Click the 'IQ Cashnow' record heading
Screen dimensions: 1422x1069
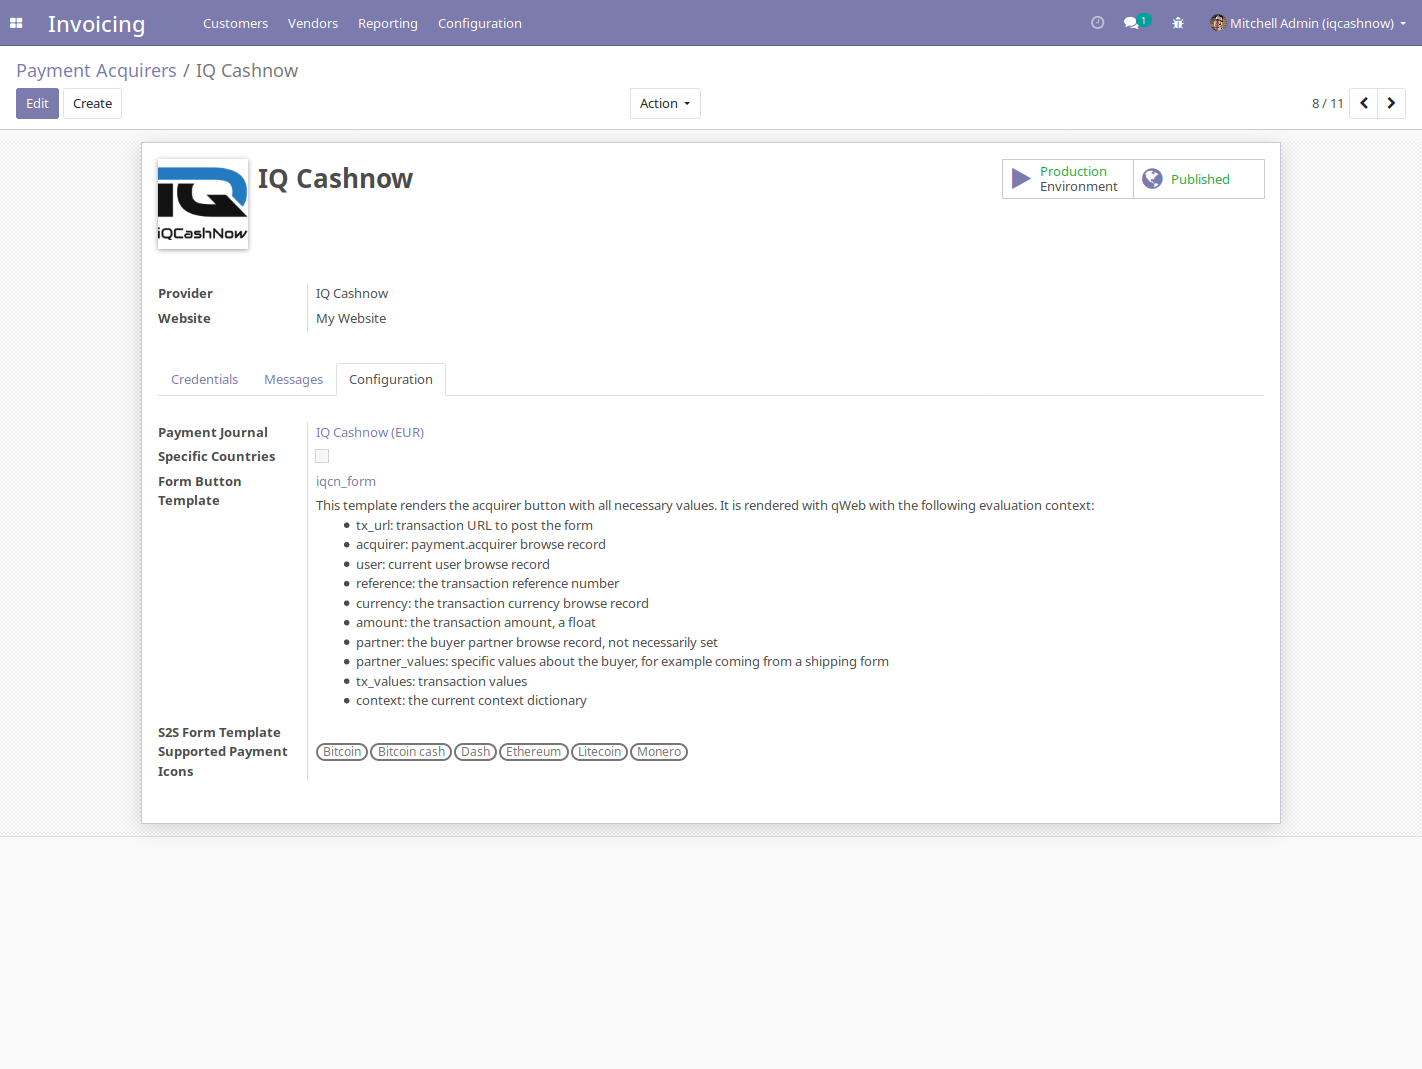(335, 178)
